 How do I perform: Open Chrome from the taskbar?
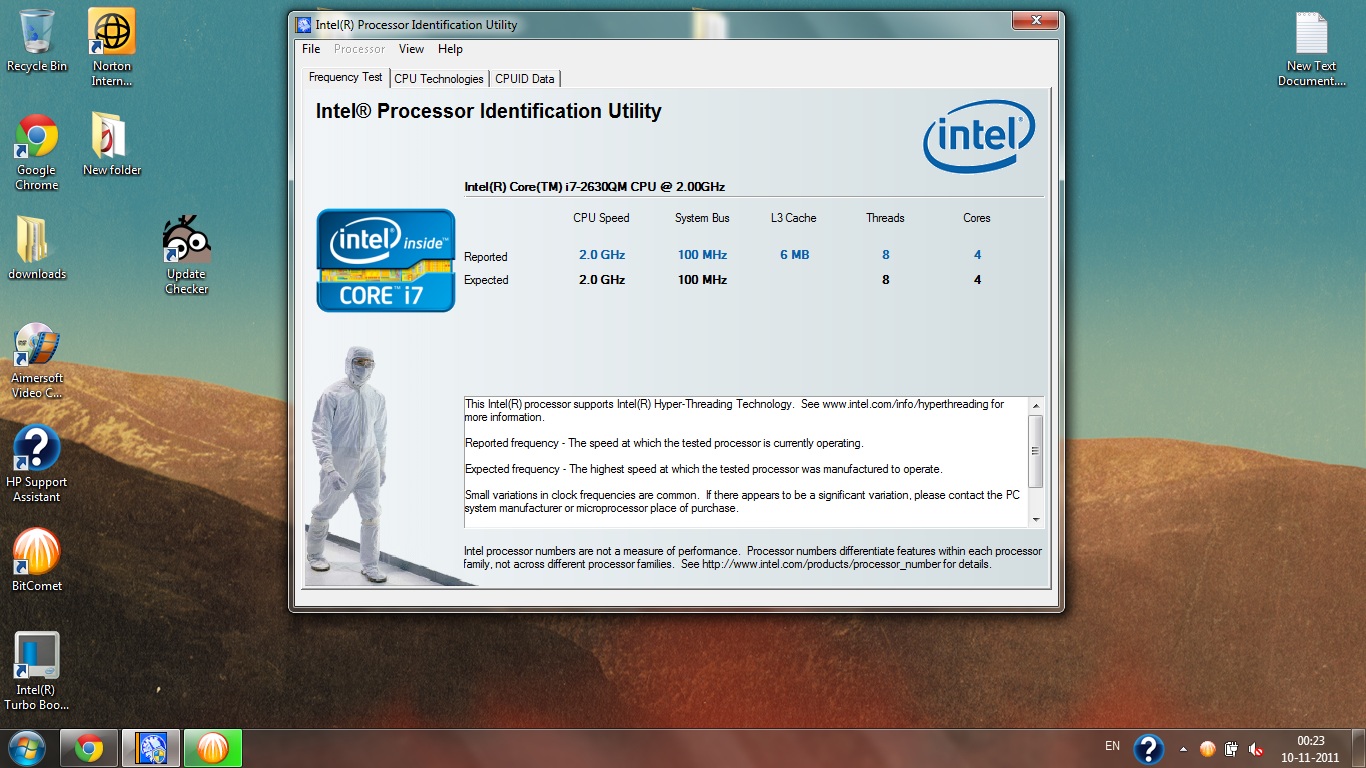coord(89,748)
